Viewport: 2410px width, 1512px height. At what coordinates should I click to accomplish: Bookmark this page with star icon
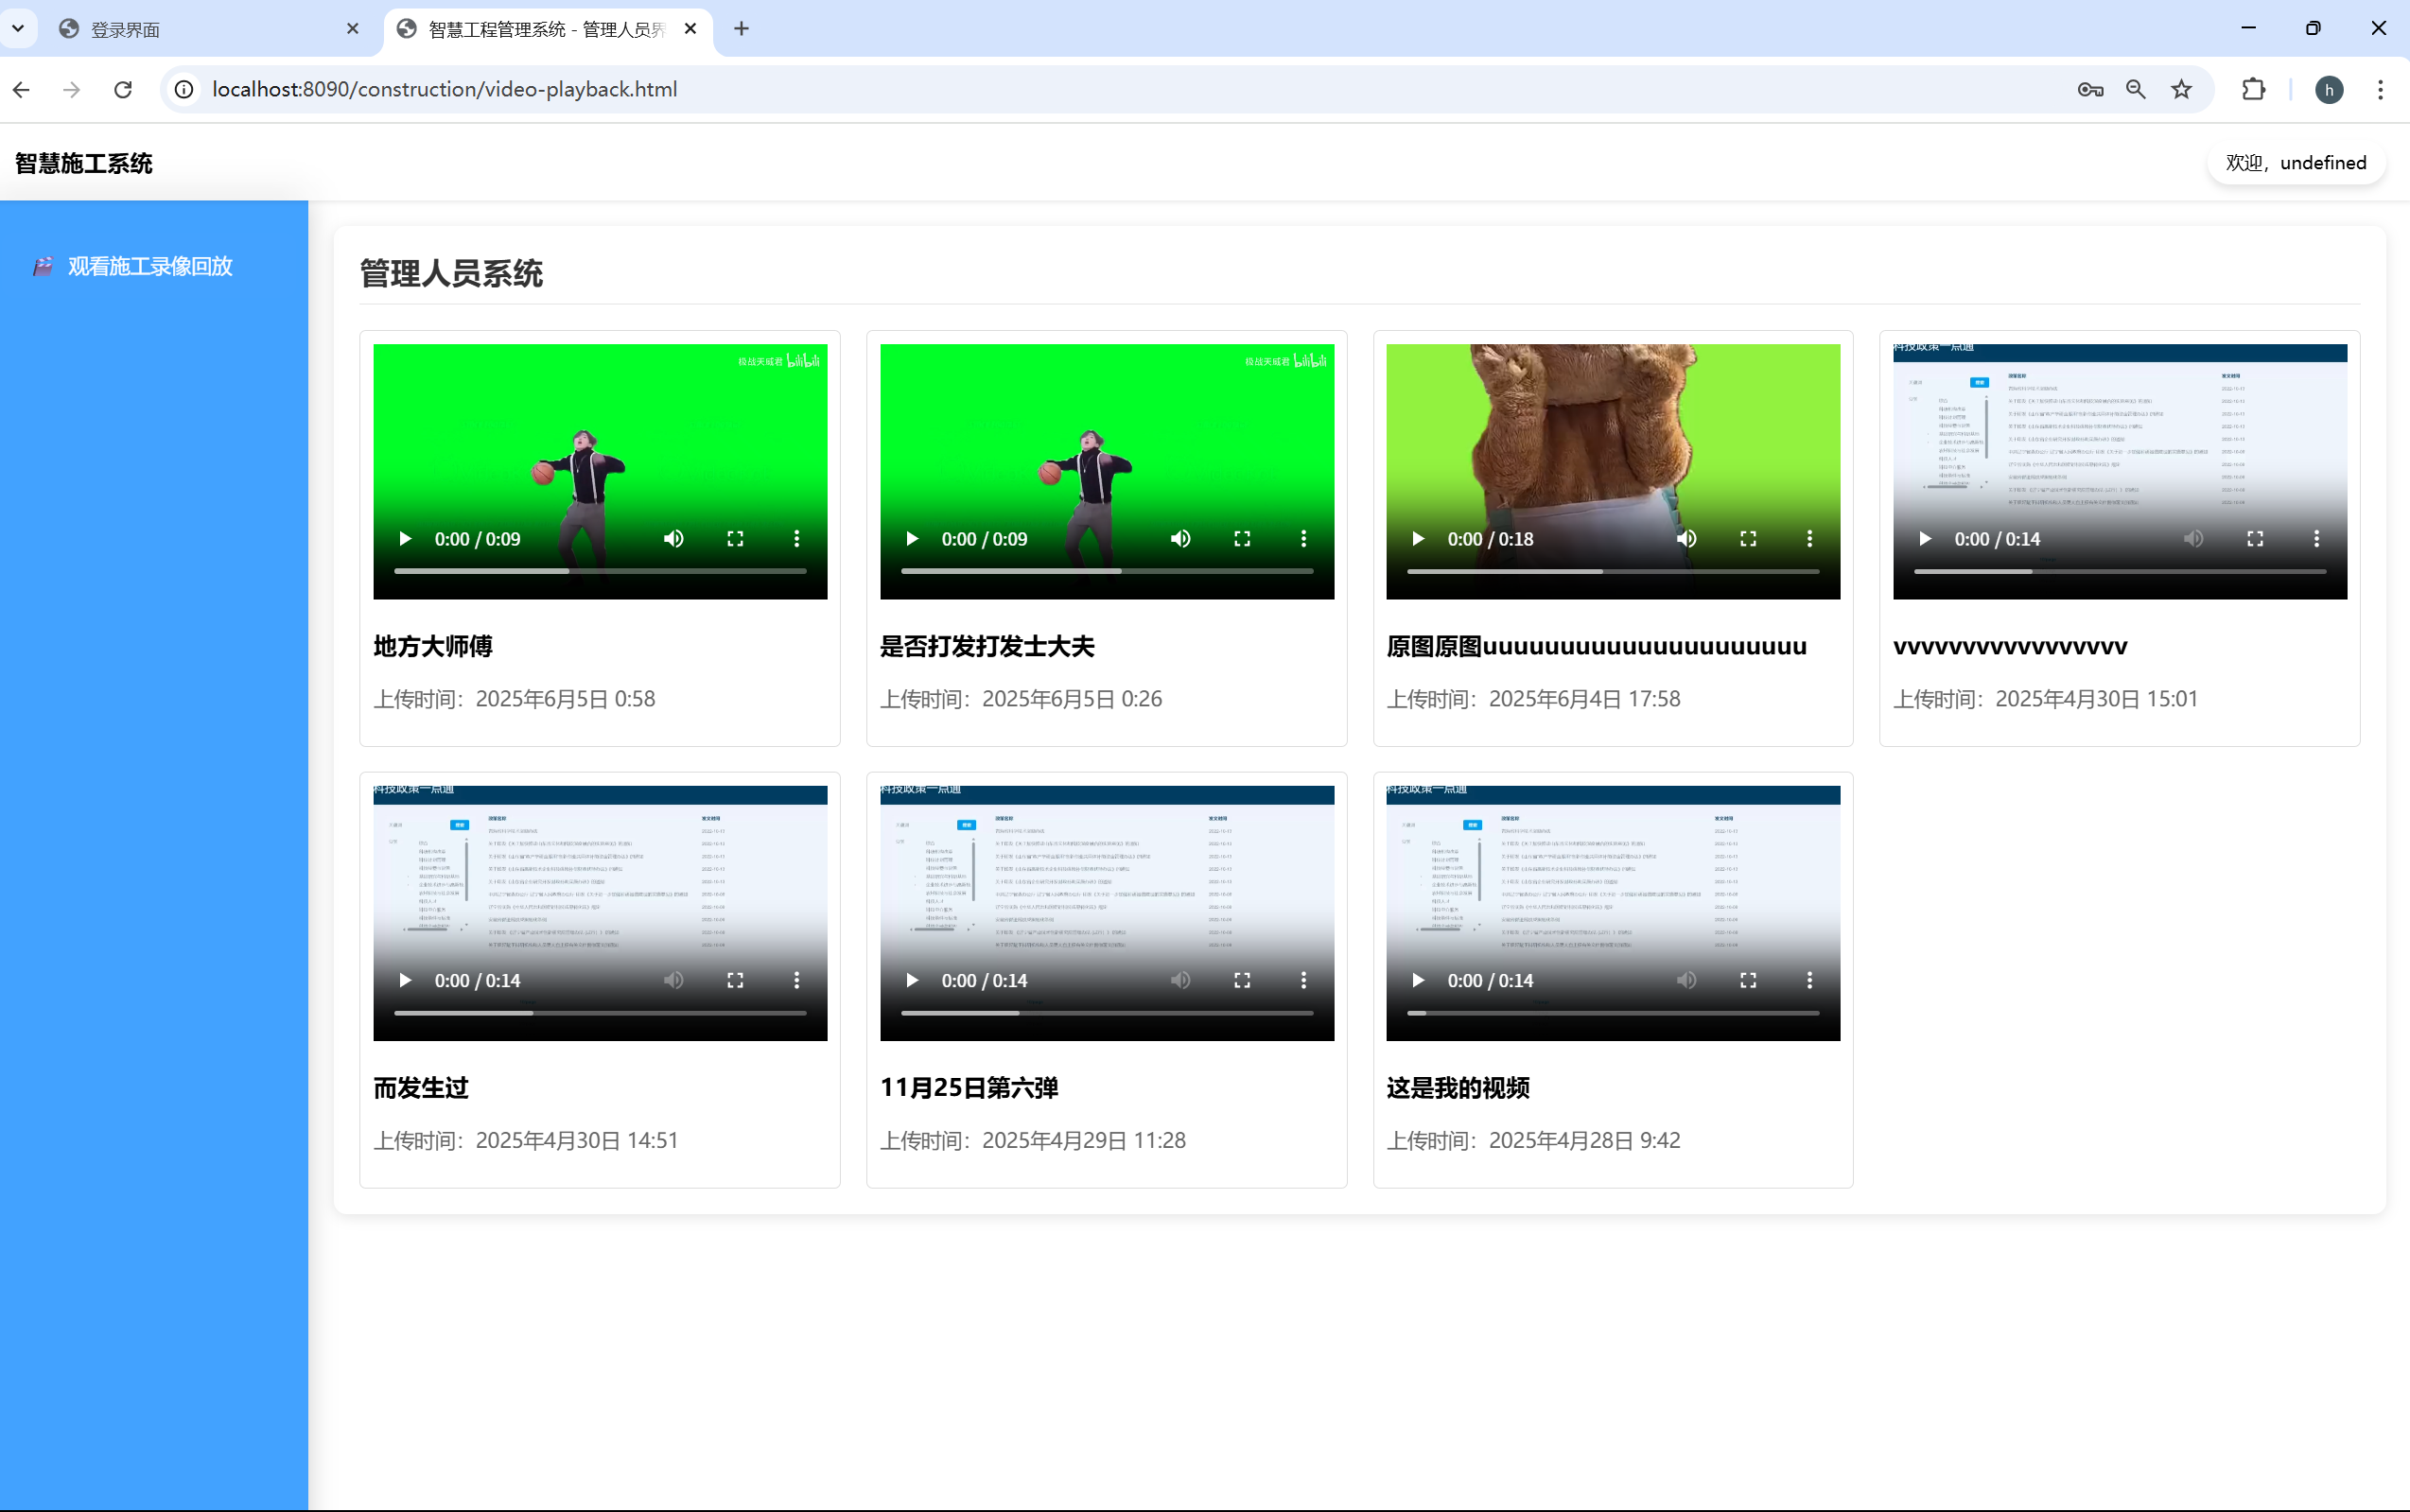(x=2181, y=90)
